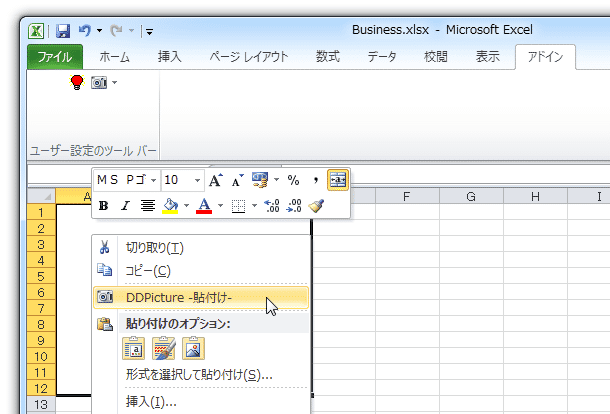Apply cell borders icon
Screen dimensions: 610x414
[238, 206]
